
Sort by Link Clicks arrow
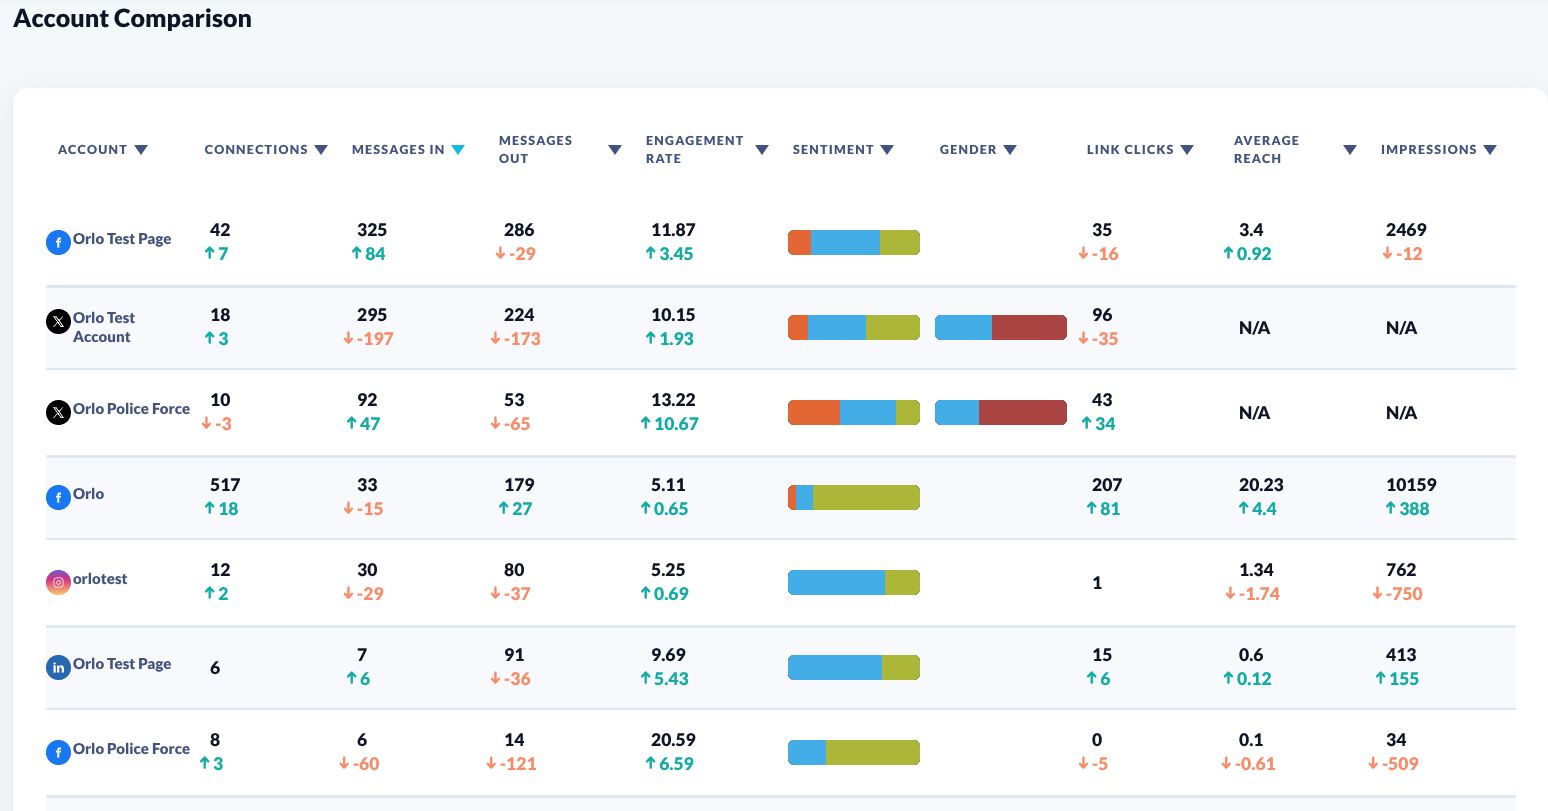pos(1187,150)
